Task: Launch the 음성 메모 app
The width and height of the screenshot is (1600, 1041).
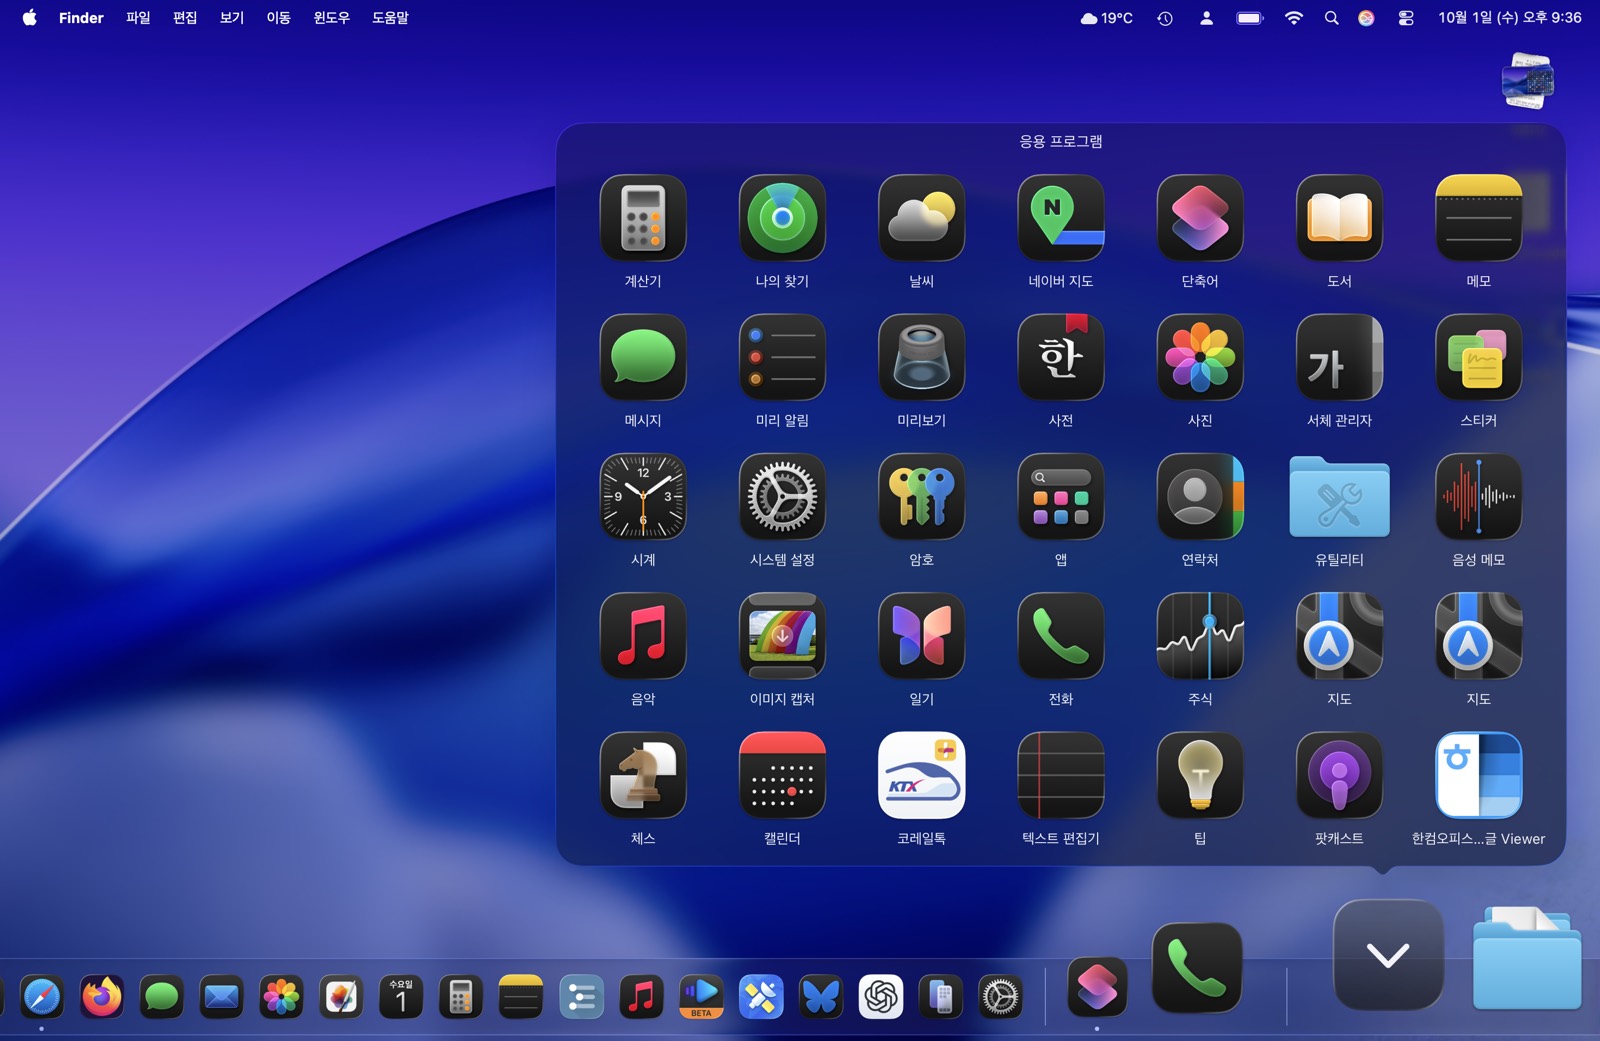Action: click(1478, 497)
